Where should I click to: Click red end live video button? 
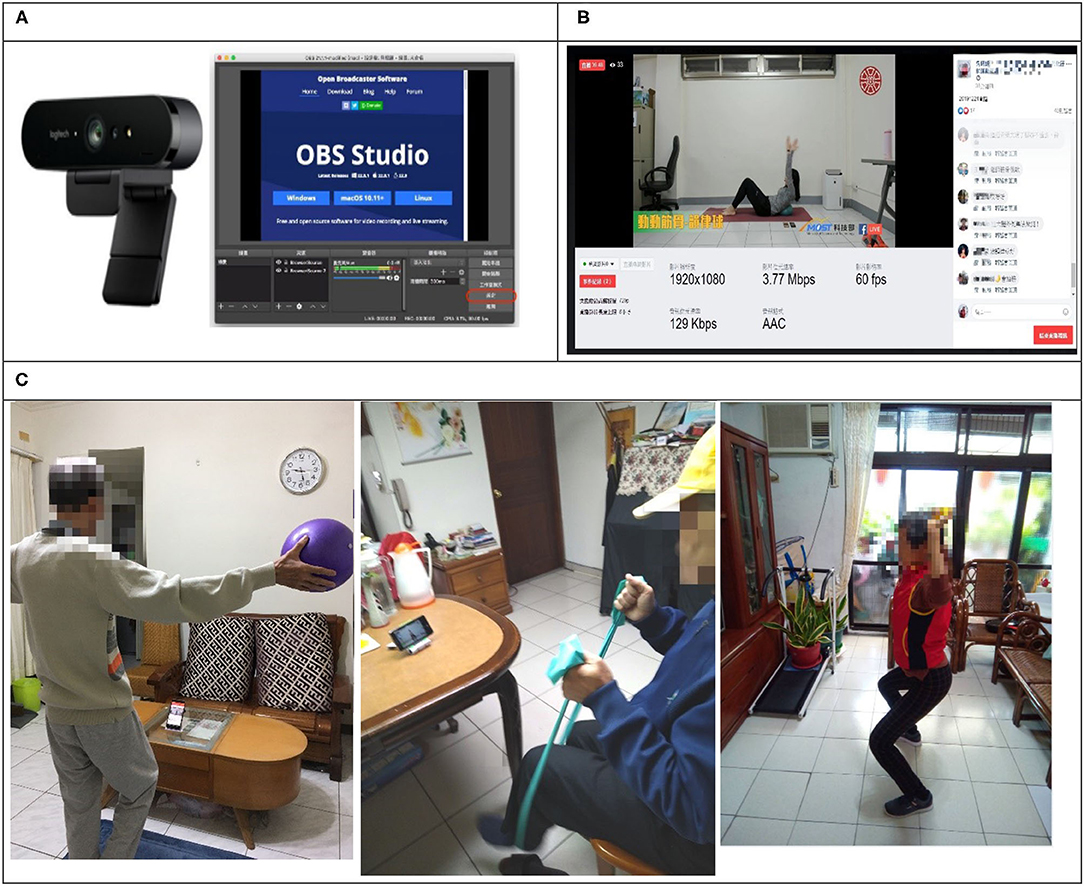[1053, 335]
